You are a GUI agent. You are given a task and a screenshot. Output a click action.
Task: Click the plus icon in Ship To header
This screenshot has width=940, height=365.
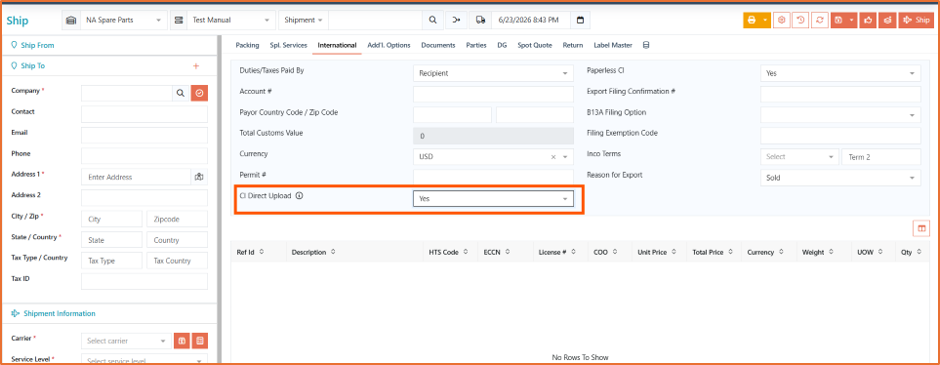(x=195, y=66)
